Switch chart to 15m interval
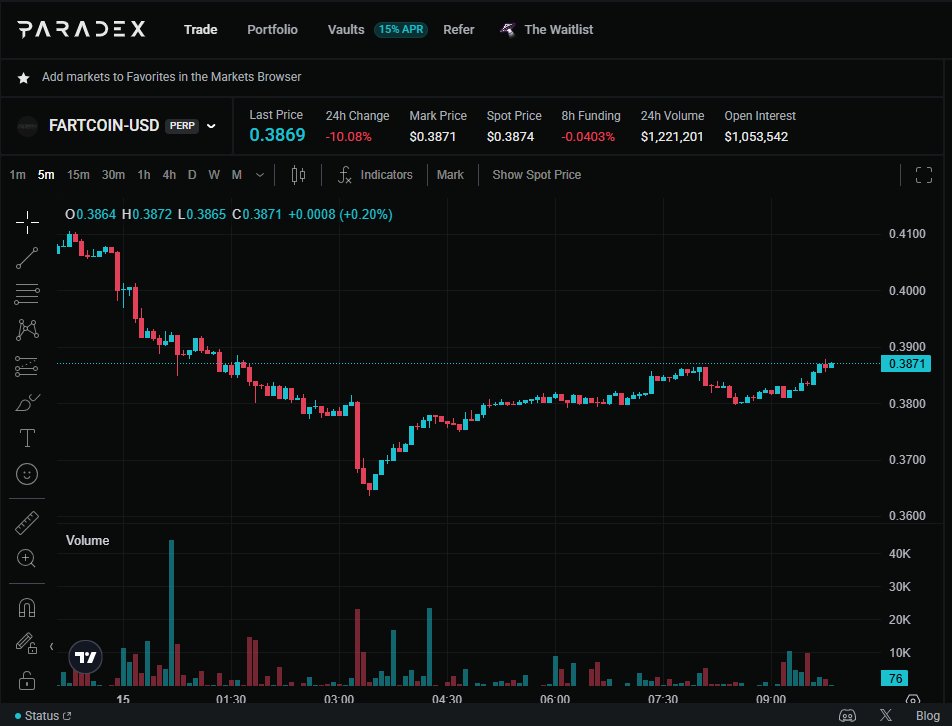 click(78, 175)
